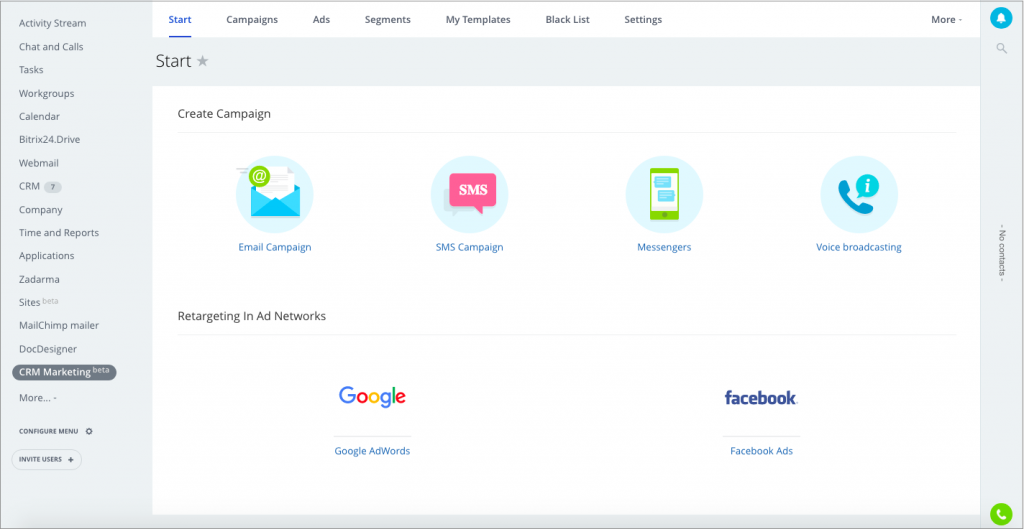
Task: Open Chat and Calls
Action: (x=51, y=47)
